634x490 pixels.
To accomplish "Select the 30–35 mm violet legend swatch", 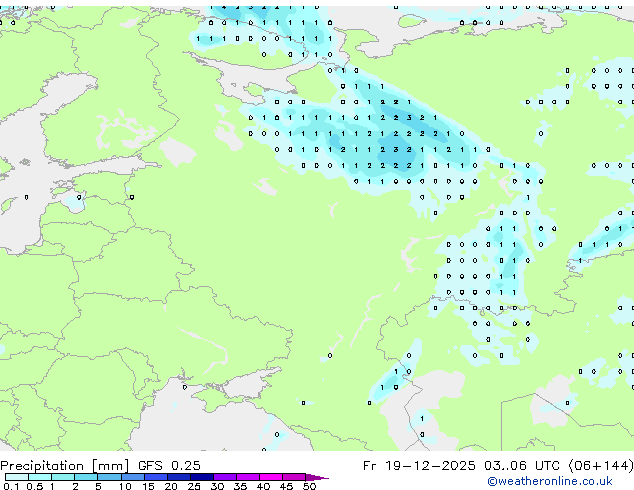I will pos(224,477).
